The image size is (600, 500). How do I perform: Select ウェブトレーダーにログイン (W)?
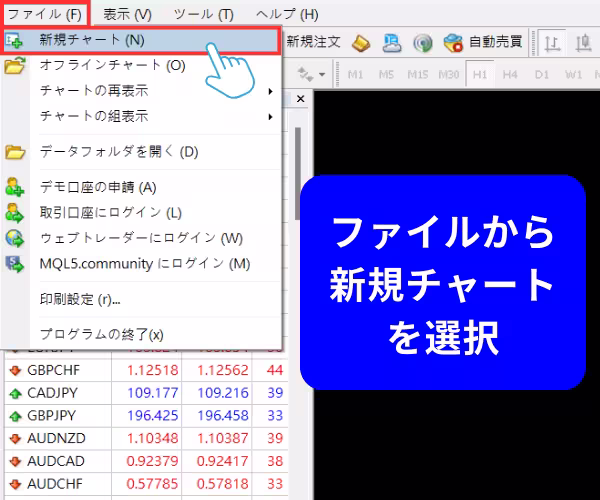(141, 238)
